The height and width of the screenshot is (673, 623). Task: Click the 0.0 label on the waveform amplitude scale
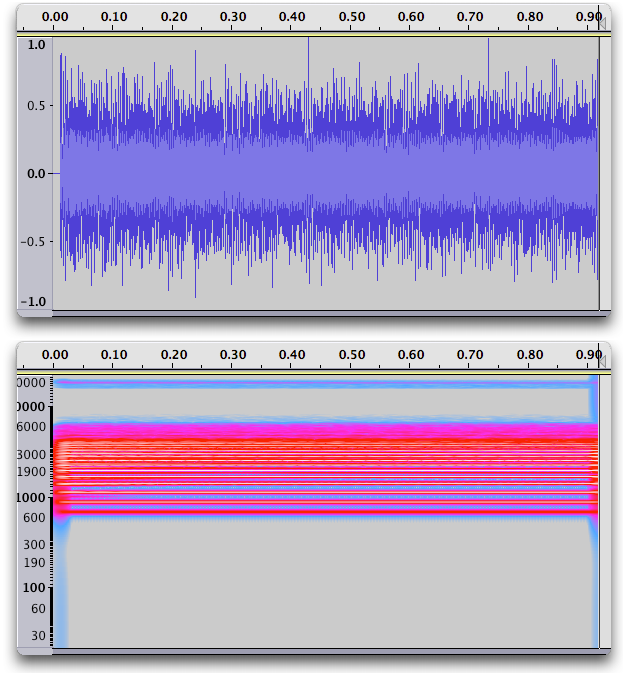point(36,174)
